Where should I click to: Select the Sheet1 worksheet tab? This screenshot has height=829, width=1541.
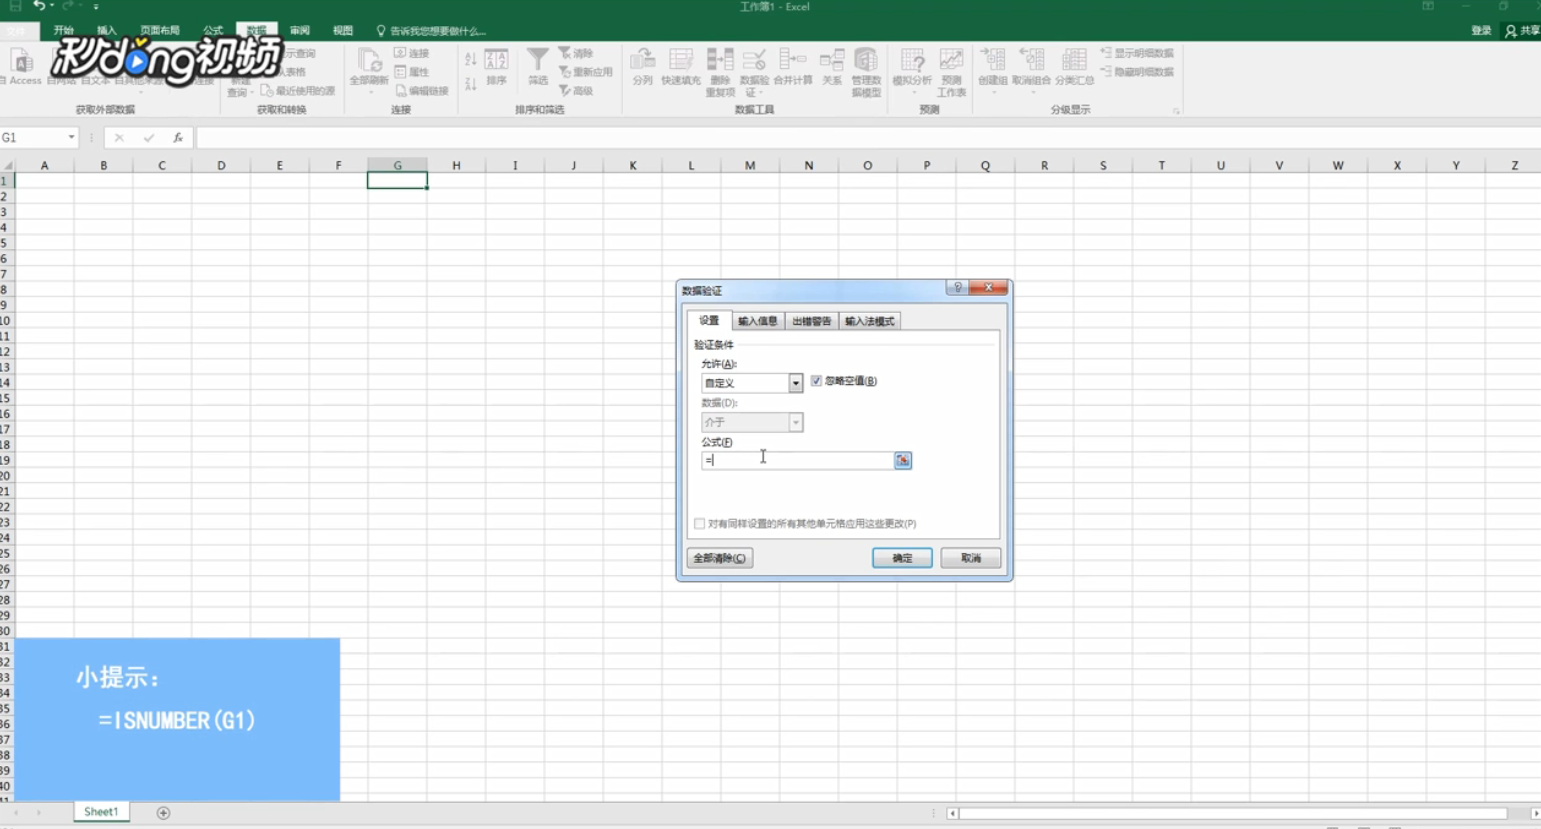point(100,812)
